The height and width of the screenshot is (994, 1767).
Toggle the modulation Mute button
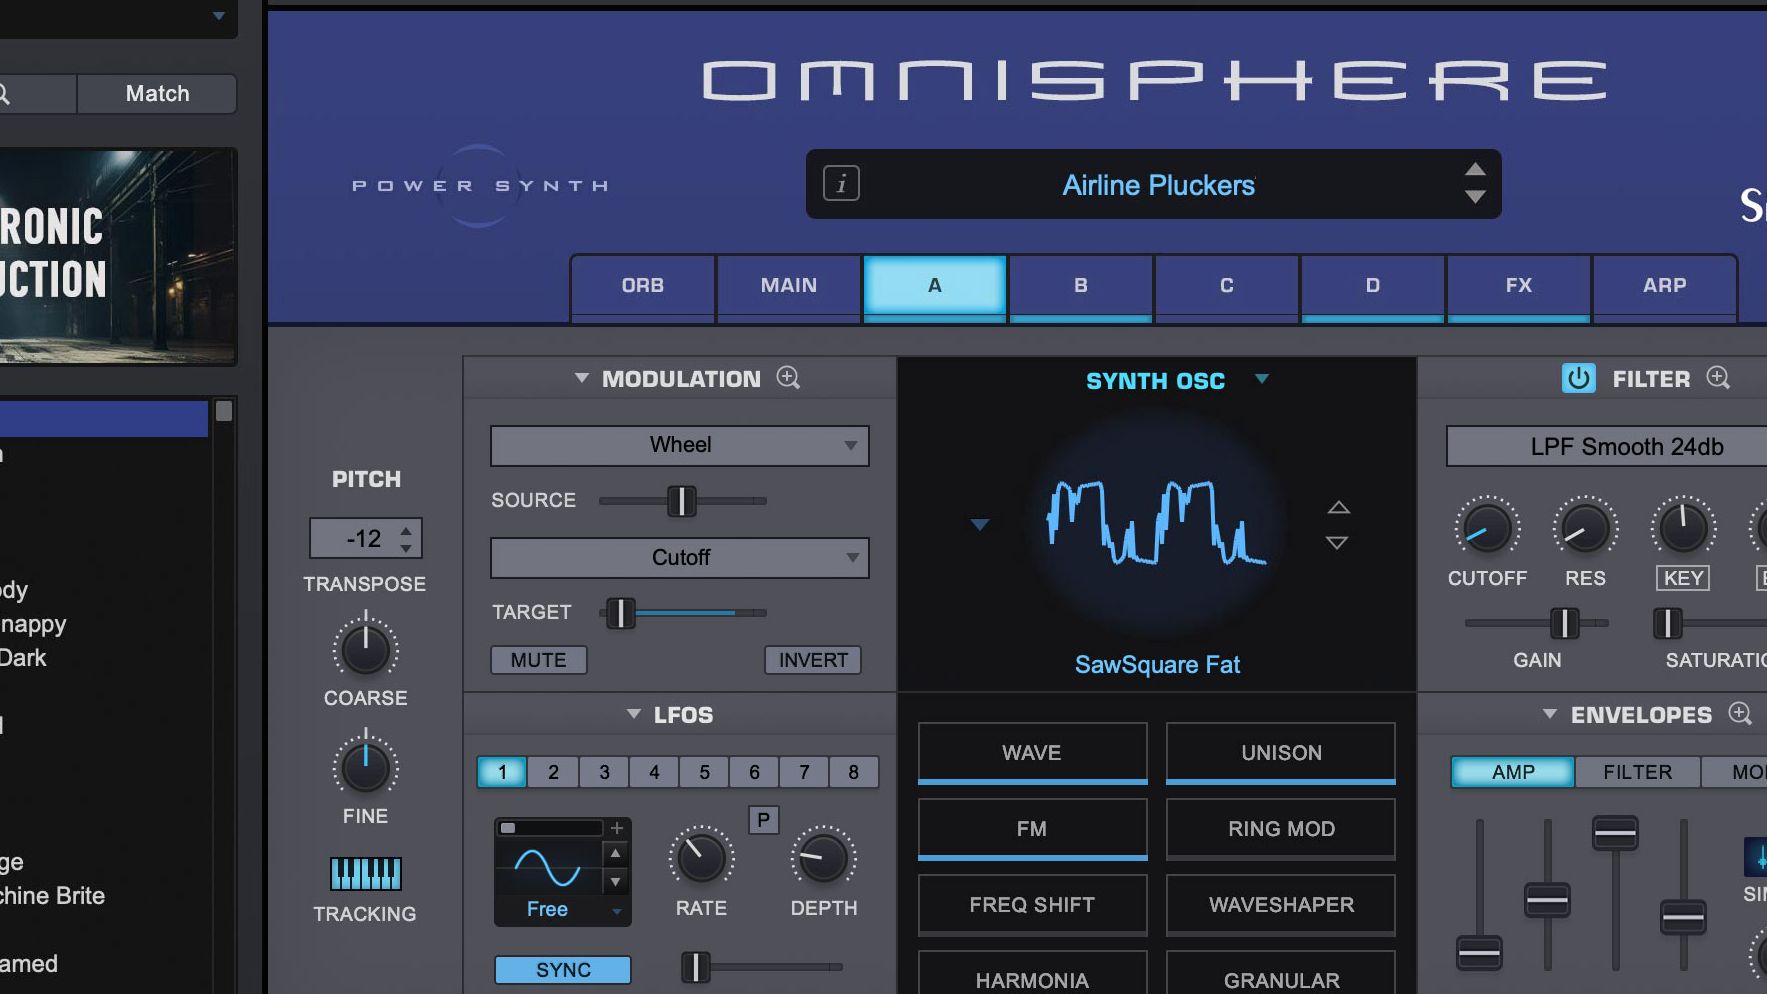coord(538,660)
